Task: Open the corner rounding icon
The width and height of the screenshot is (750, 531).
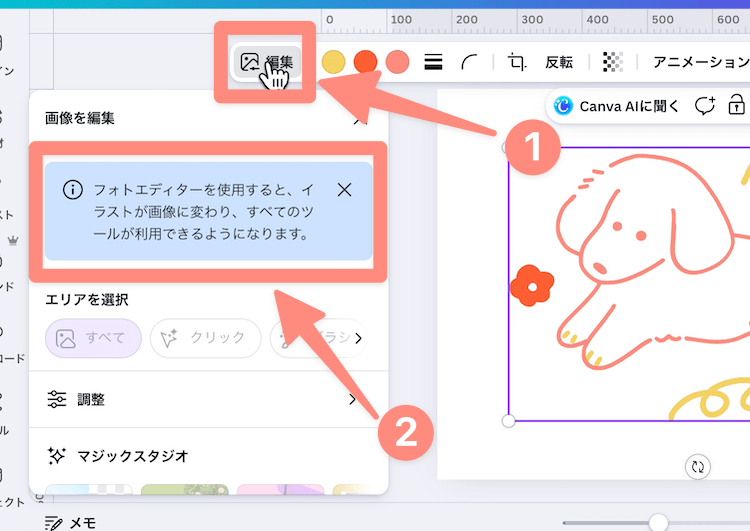Action: (469, 62)
